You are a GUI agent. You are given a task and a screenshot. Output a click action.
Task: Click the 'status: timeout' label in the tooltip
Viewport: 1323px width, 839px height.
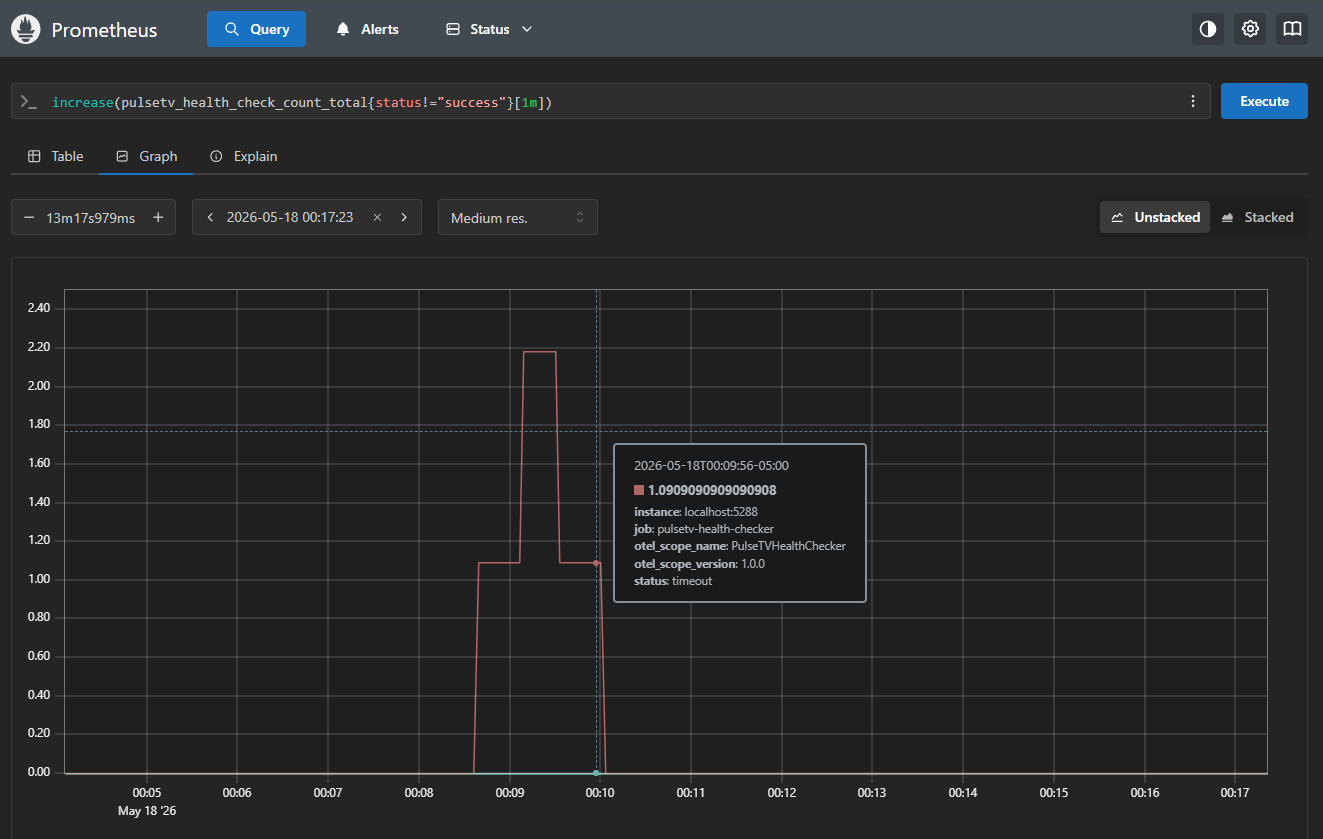pos(673,581)
